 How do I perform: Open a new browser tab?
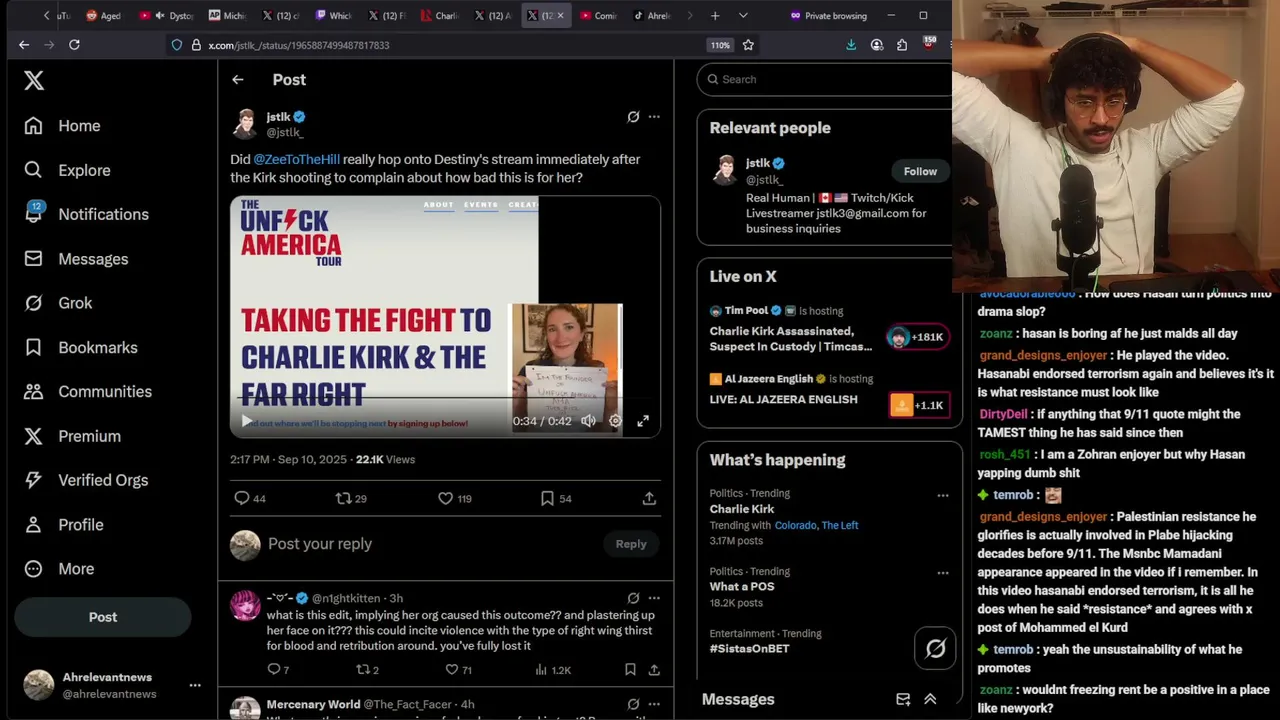[715, 16]
